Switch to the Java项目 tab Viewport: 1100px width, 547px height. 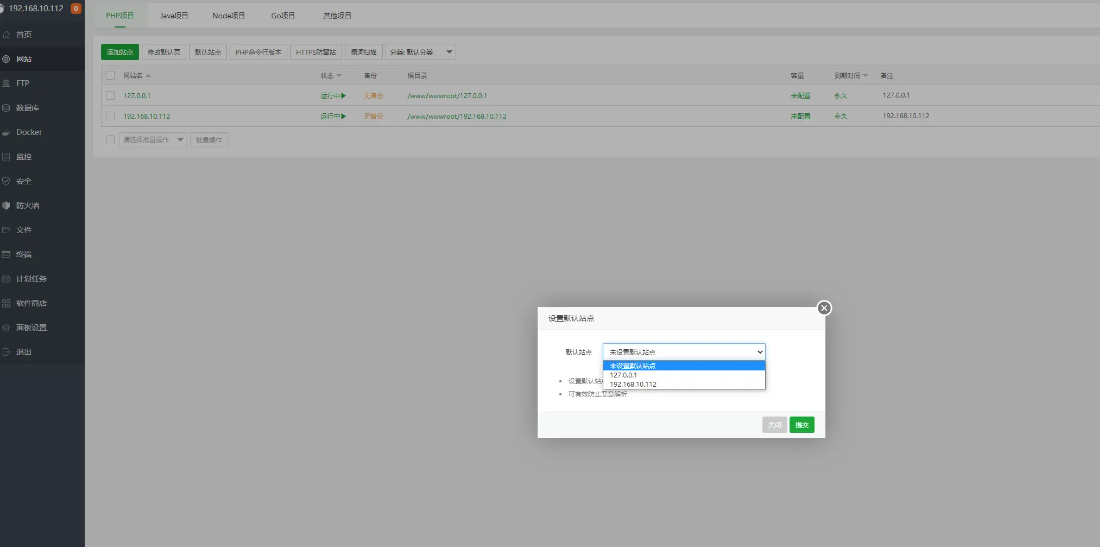pyautogui.click(x=174, y=16)
